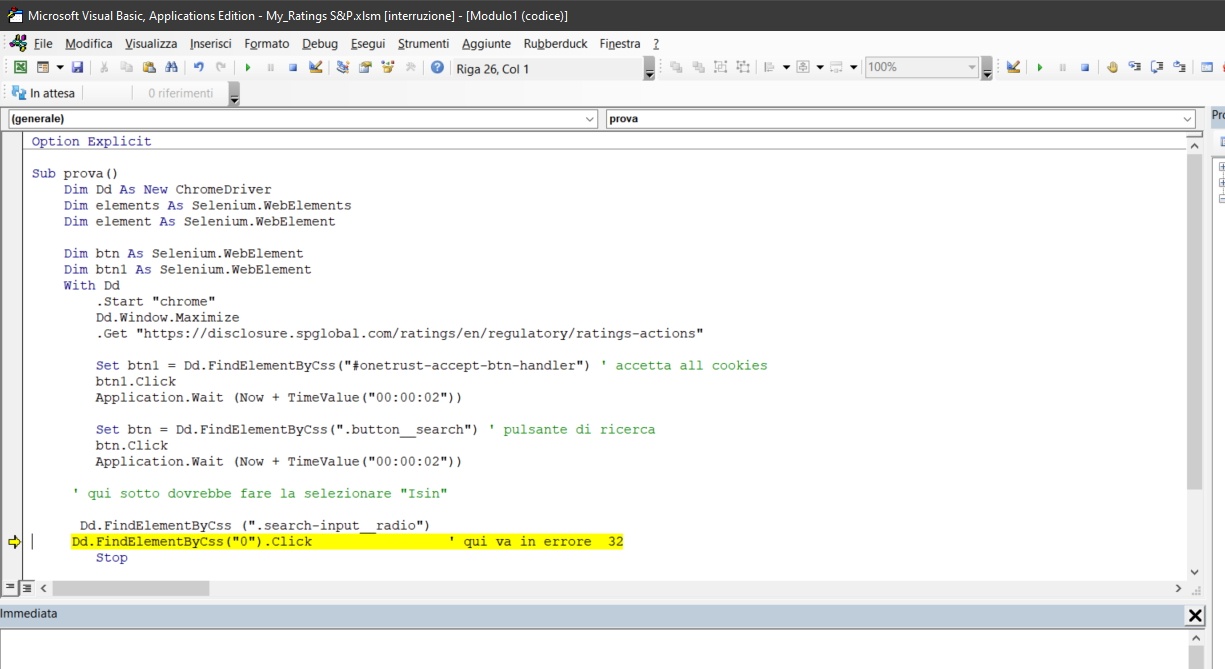Image resolution: width=1225 pixels, height=669 pixels.
Task: Open the File menu
Action: tap(43, 43)
